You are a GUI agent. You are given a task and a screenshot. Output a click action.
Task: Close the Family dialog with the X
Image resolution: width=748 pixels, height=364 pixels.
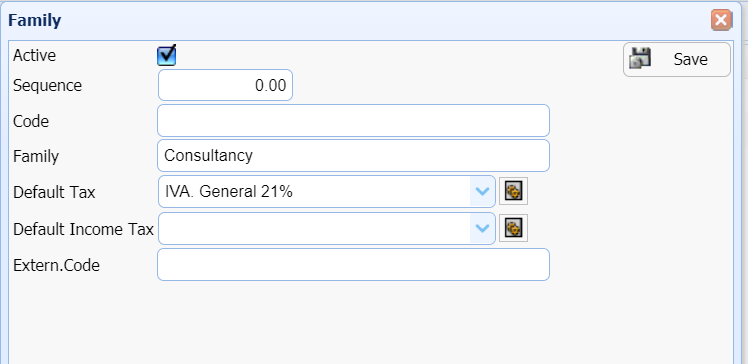coord(721,21)
